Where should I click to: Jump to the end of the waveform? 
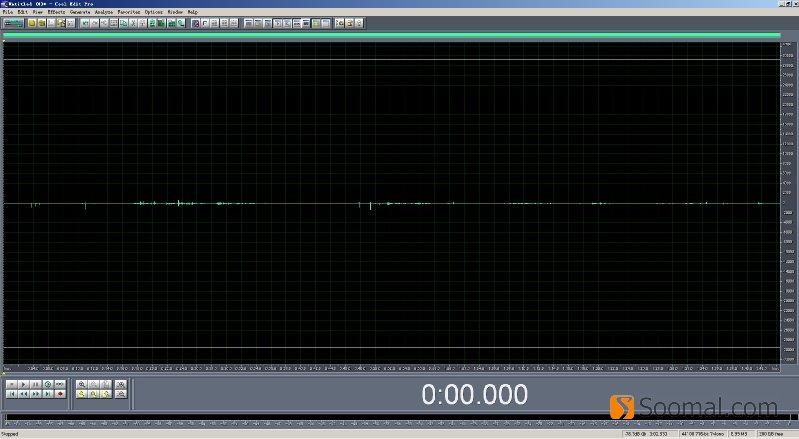[48, 394]
